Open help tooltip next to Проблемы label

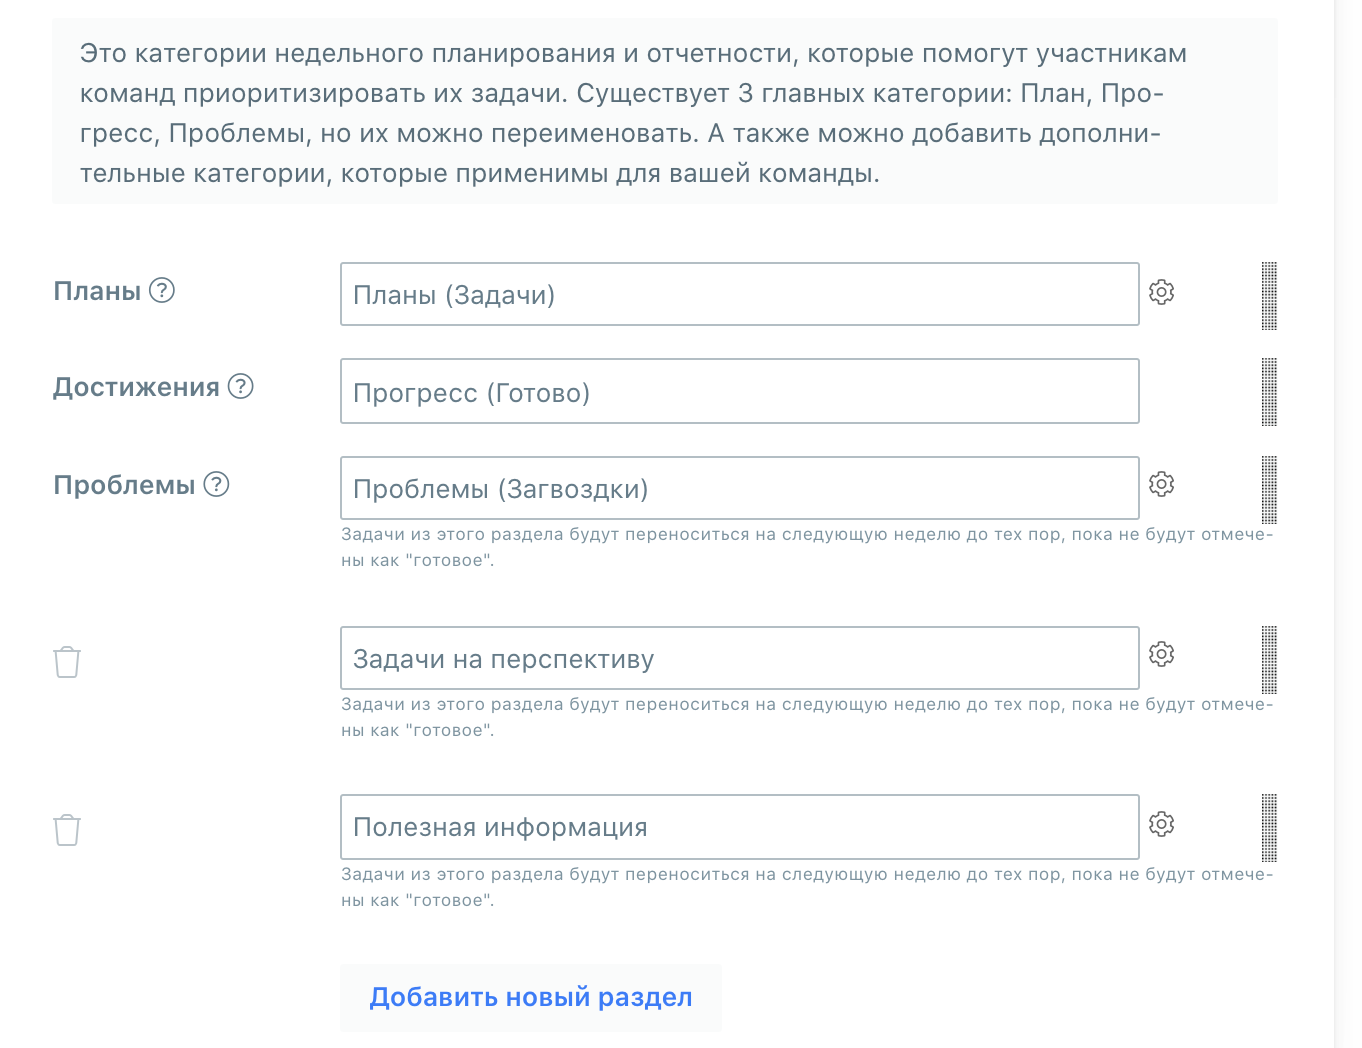pos(216,487)
